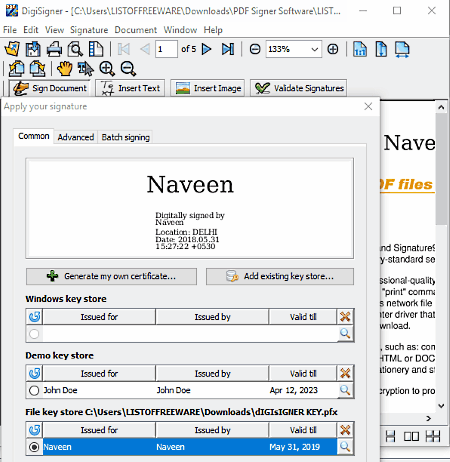Open the Window menu

tap(180, 30)
